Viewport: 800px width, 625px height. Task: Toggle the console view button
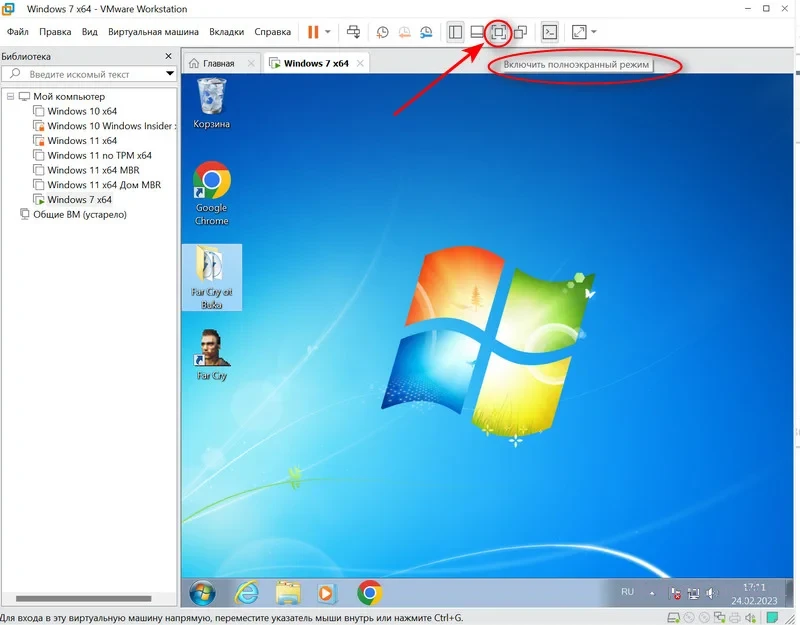(549, 32)
